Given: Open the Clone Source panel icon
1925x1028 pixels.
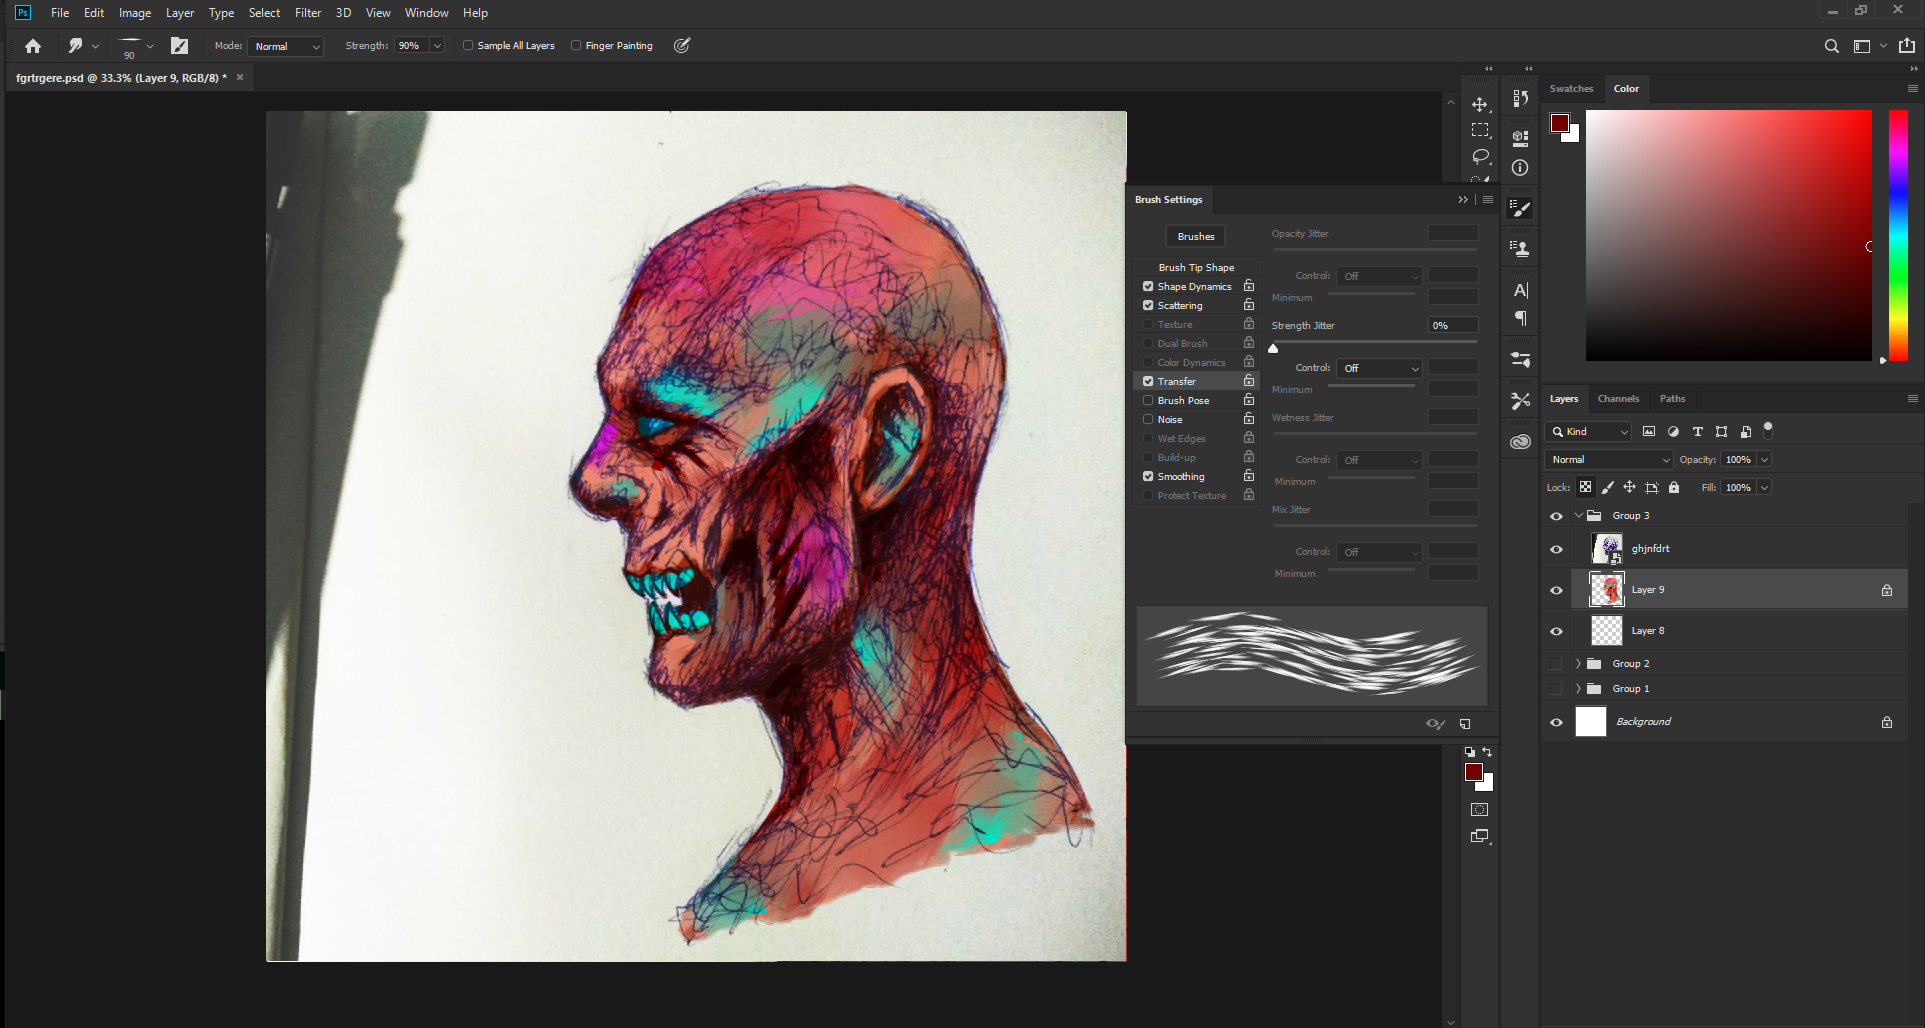Looking at the screenshot, I should 1520,248.
